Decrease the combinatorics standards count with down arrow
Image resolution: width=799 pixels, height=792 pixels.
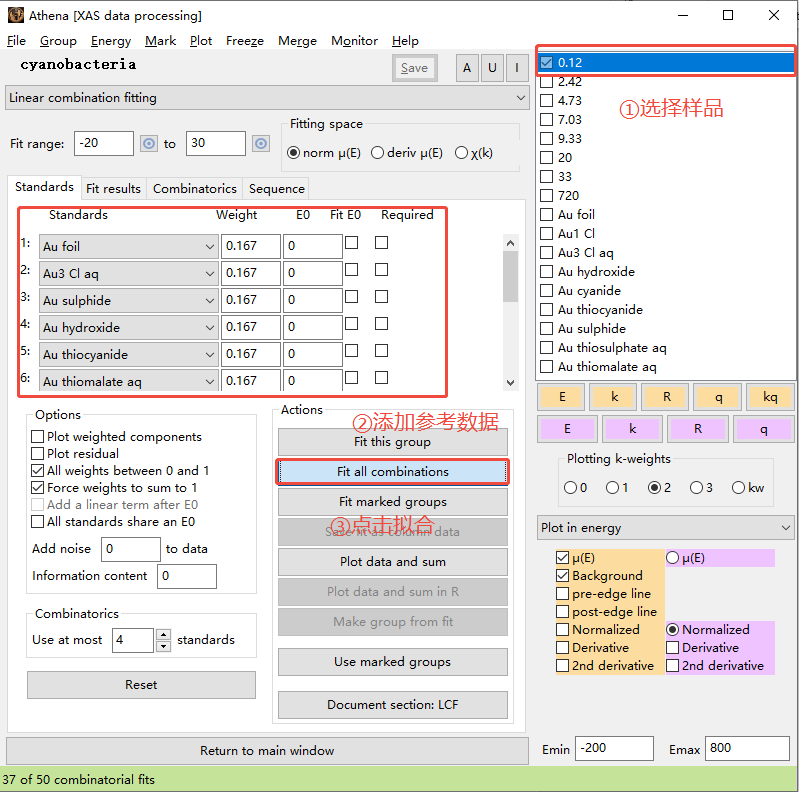coord(163,646)
